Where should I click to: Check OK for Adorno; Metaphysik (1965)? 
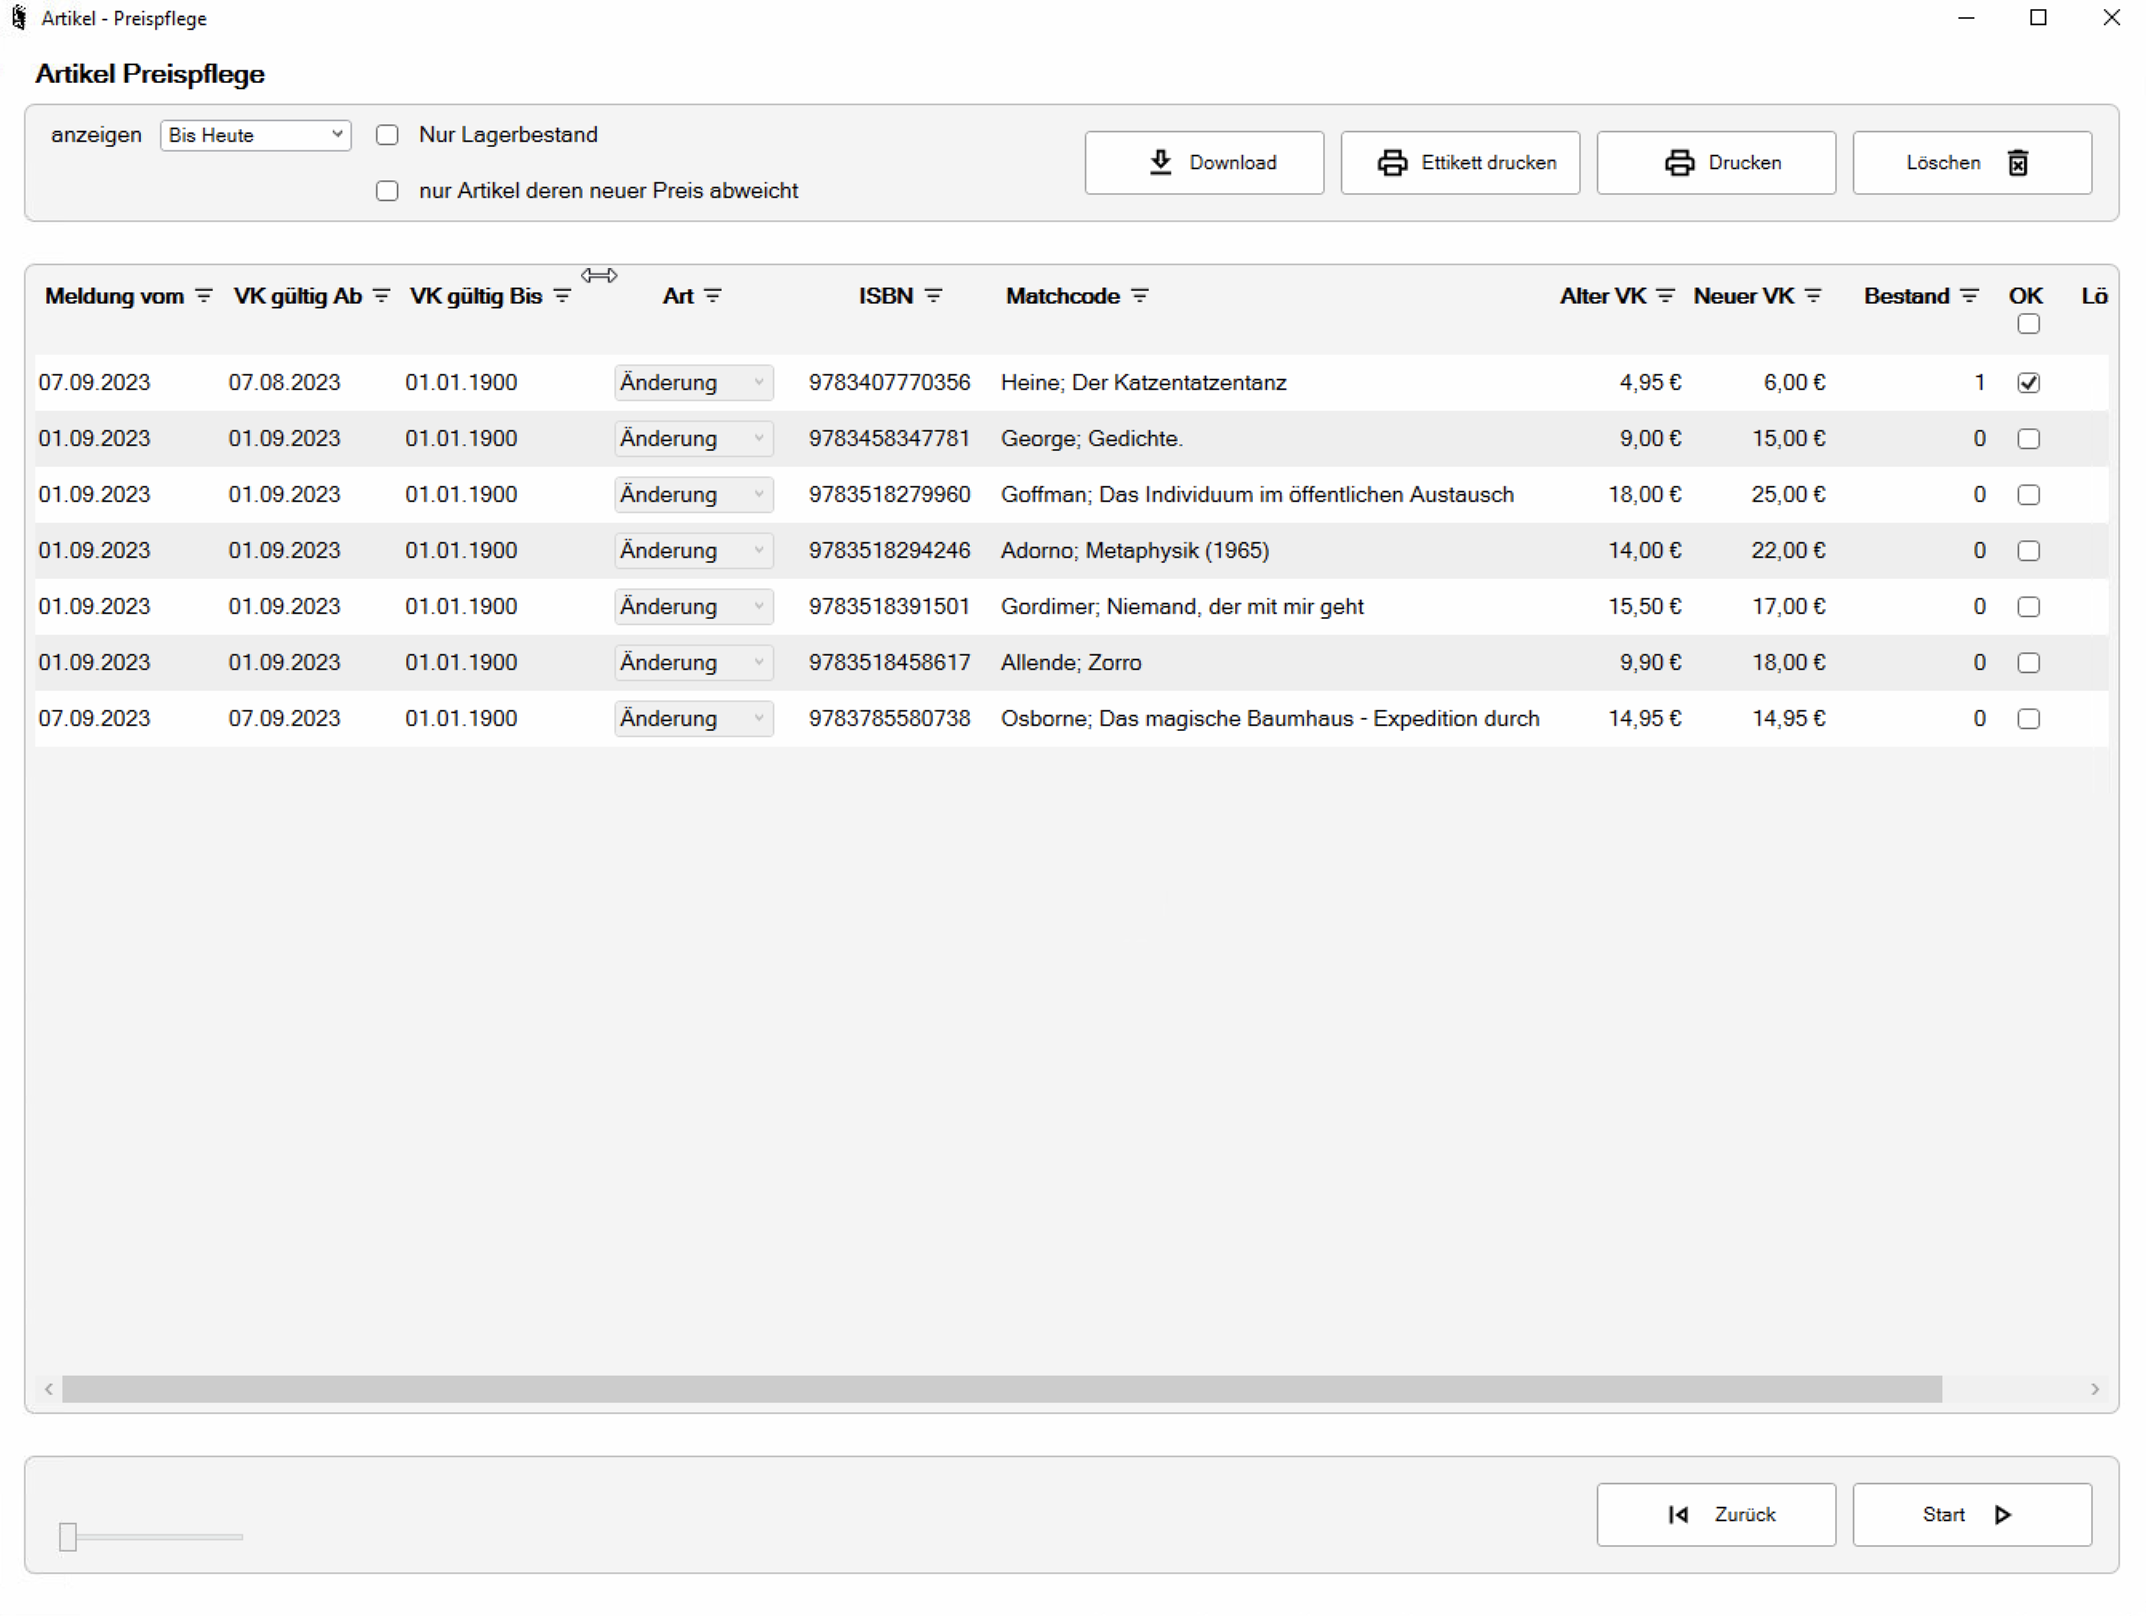point(2028,551)
